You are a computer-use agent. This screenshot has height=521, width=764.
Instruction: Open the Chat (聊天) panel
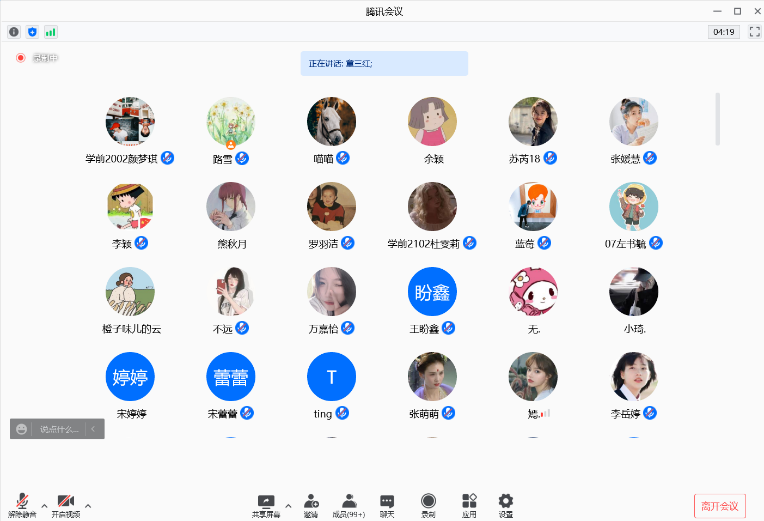click(387, 504)
